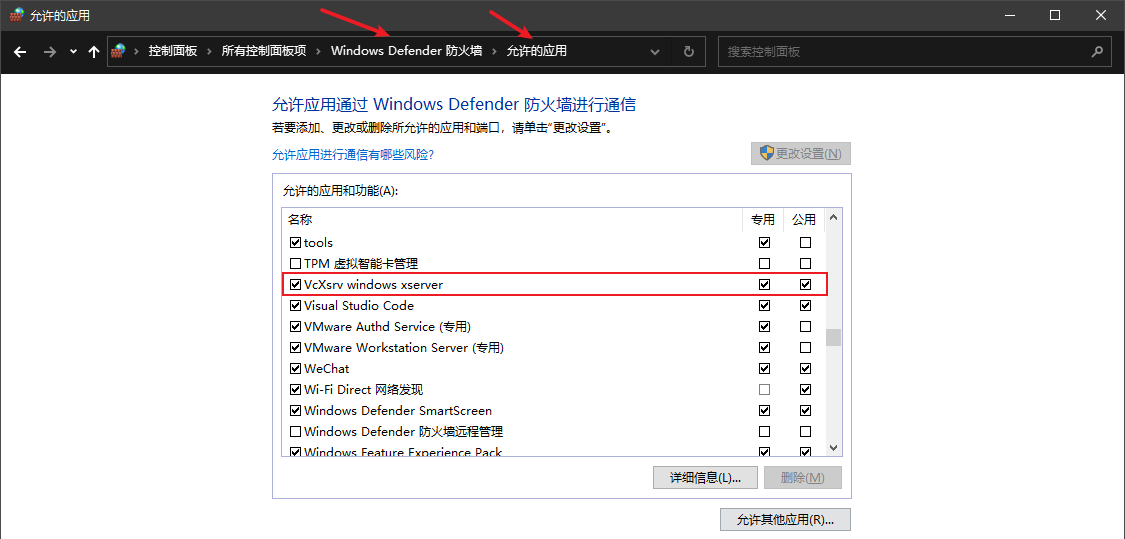Image resolution: width=1125 pixels, height=539 pixels.
Task: Open the Windows Defender 防火墙 breadcrumb
Action: pyautogui.click(x=406, y=51)
